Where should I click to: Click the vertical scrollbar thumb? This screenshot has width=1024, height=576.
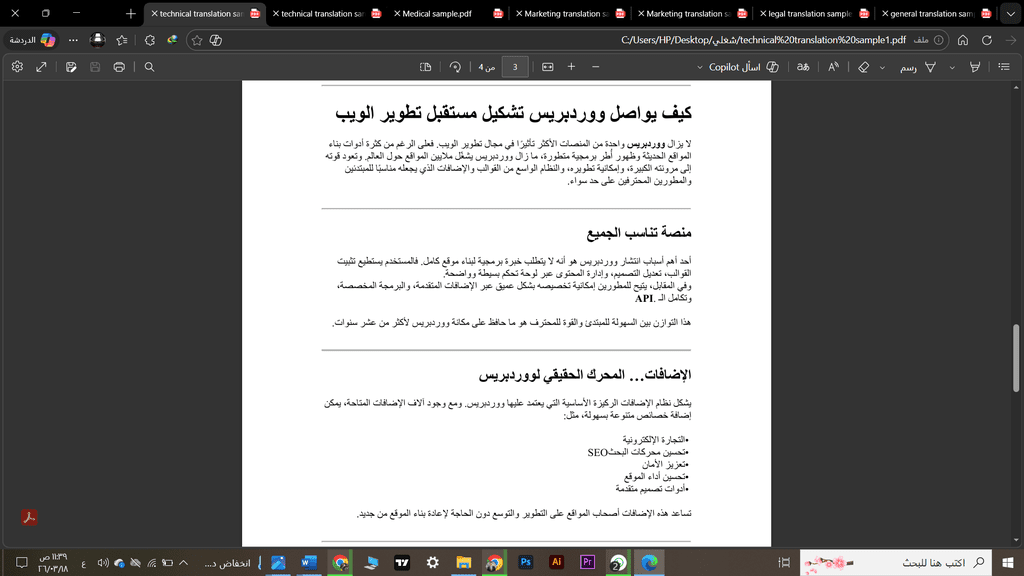(x=1016, y=358)
